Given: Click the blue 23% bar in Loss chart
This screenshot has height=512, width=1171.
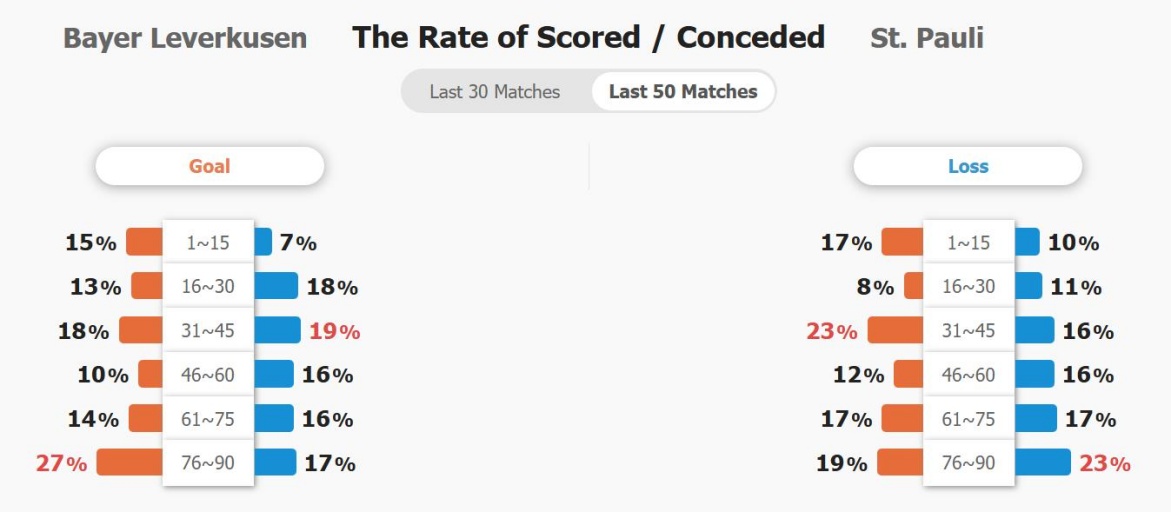Looking at the screenshot, I should pyautogui.click(x=1043, y=463).
